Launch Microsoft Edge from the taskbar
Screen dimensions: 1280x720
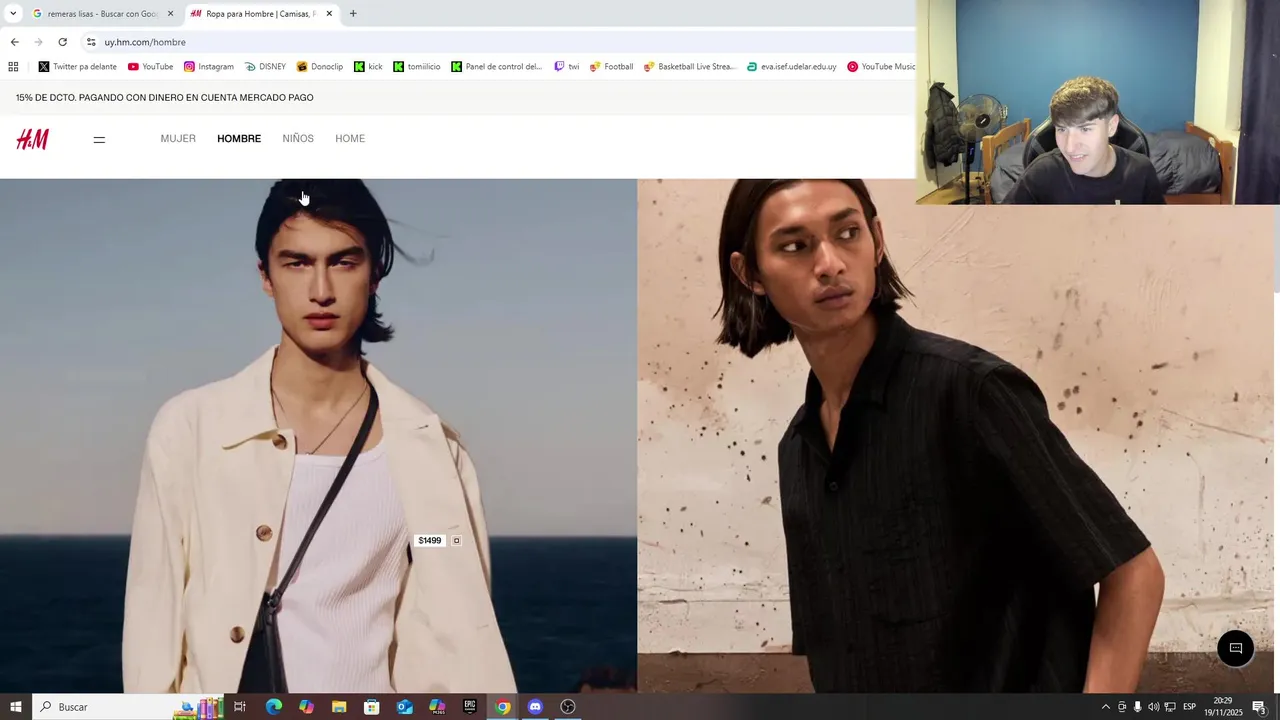tap(273, 707)
